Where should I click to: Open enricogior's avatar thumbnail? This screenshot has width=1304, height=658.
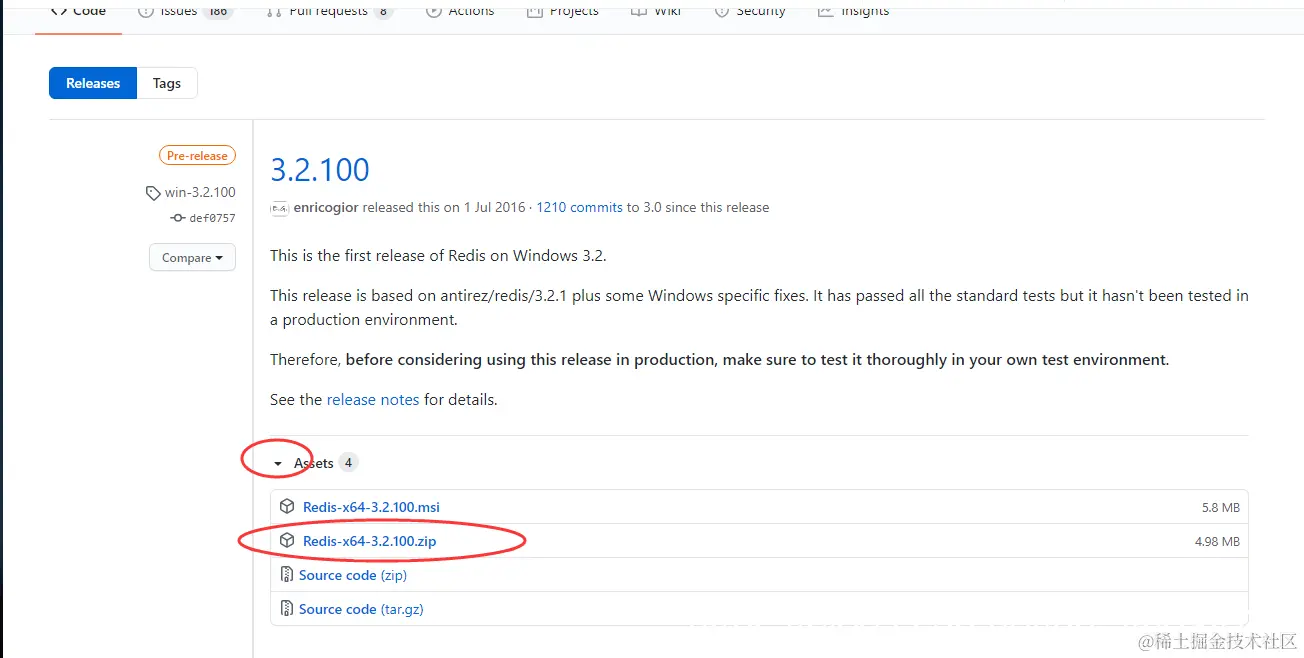tap(279, 208)
